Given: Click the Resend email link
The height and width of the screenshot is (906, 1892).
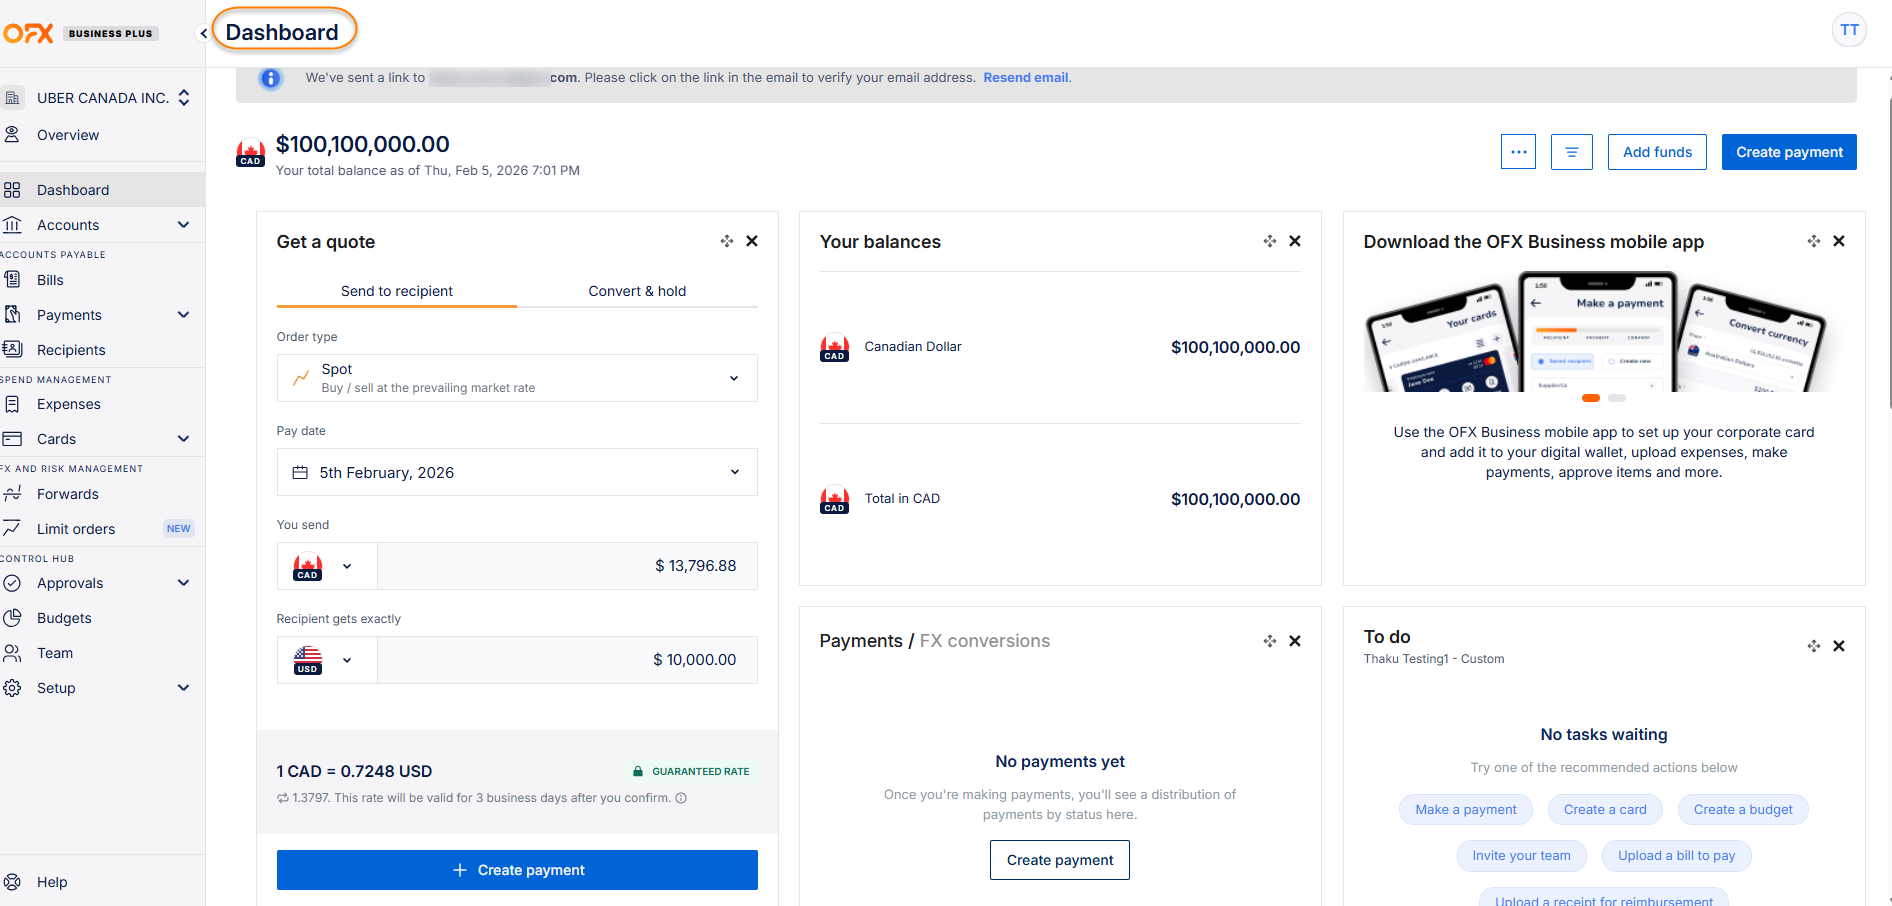Looking at the screenshot, I should (x=1025, y=78).
